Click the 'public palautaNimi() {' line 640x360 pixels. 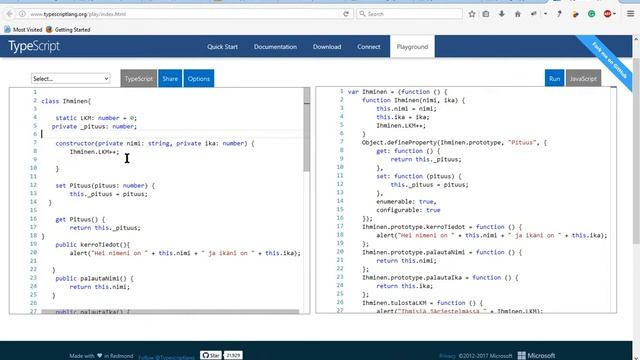(x=94, y=278)
